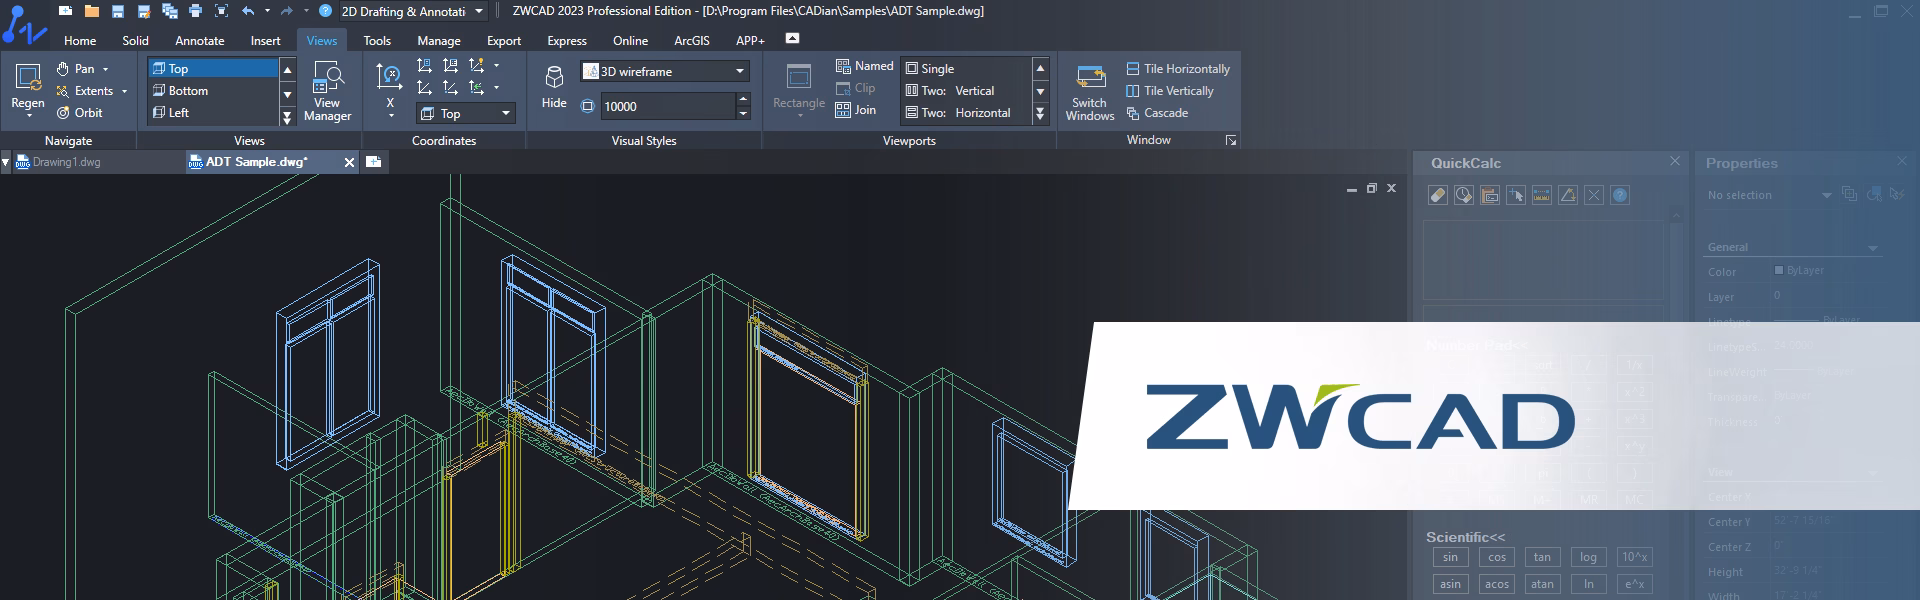The height and width of the screenshot is (600, 1920).
Task: Join viewports using Join icon
Action: tap(856, 110)
